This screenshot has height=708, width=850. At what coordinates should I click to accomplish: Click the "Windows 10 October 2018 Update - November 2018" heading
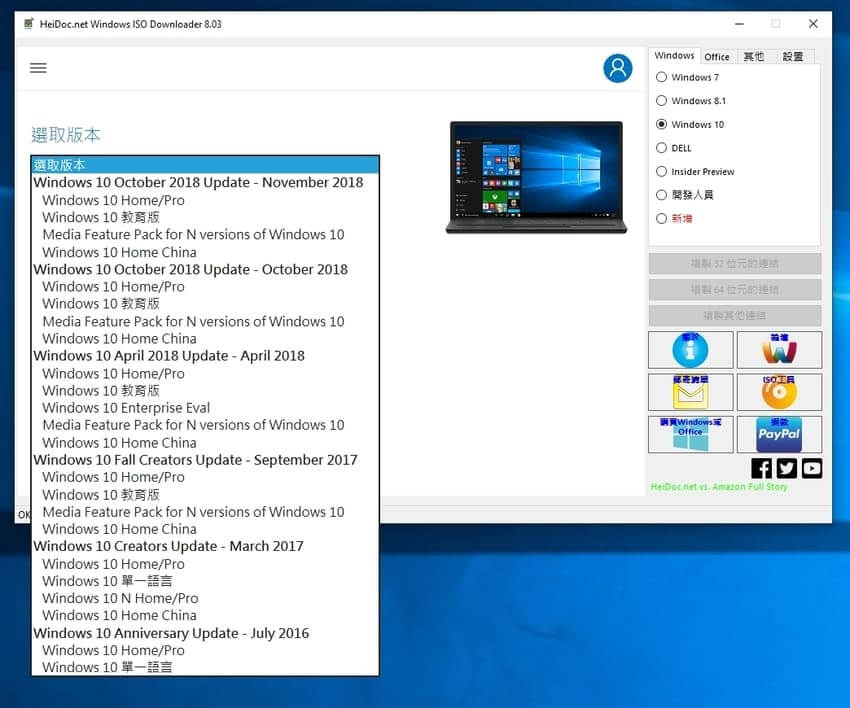[x=205, y=183]
